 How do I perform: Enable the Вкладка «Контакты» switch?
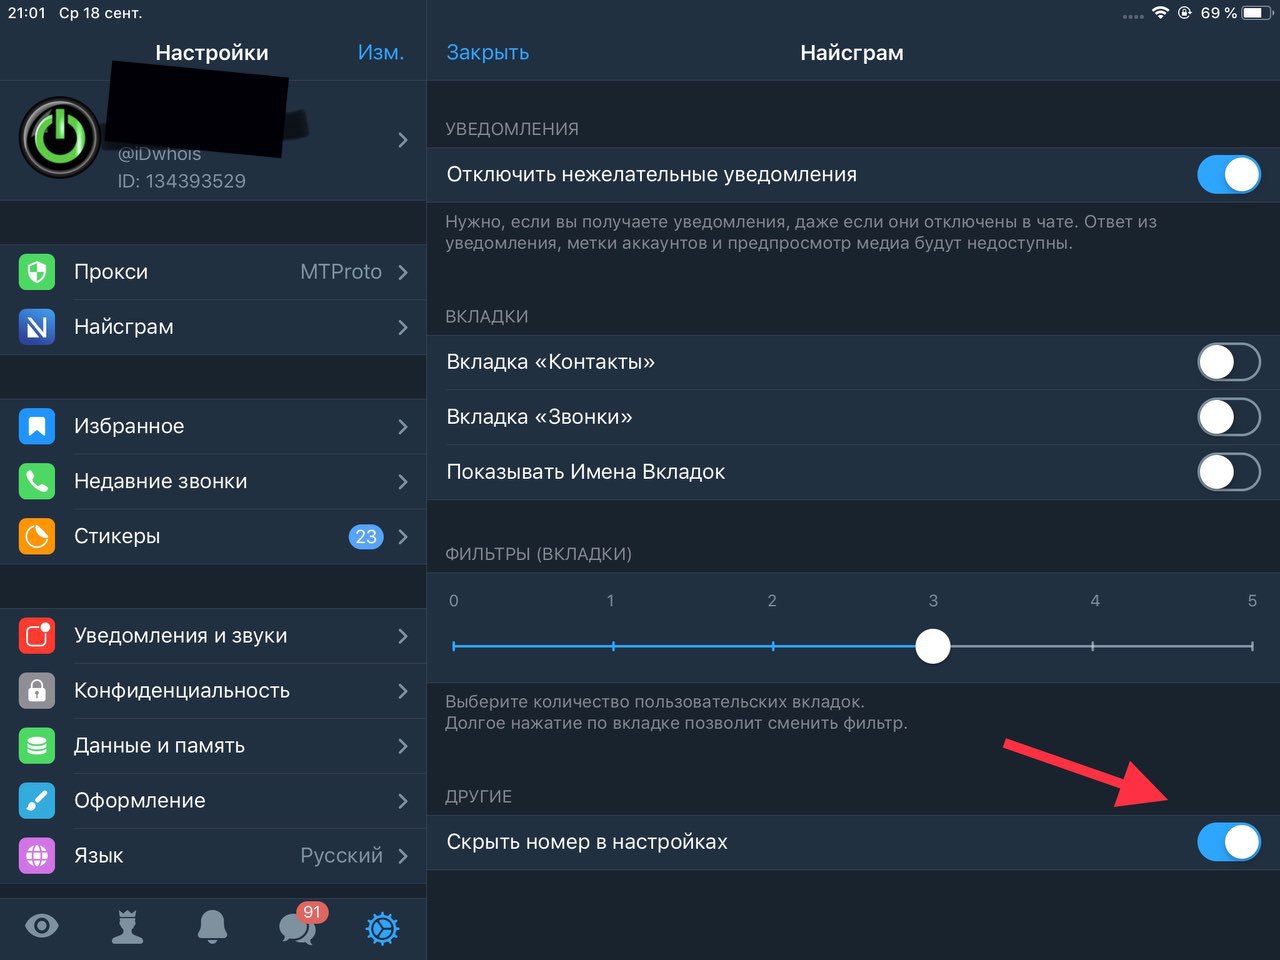(x=1229, y=362)
